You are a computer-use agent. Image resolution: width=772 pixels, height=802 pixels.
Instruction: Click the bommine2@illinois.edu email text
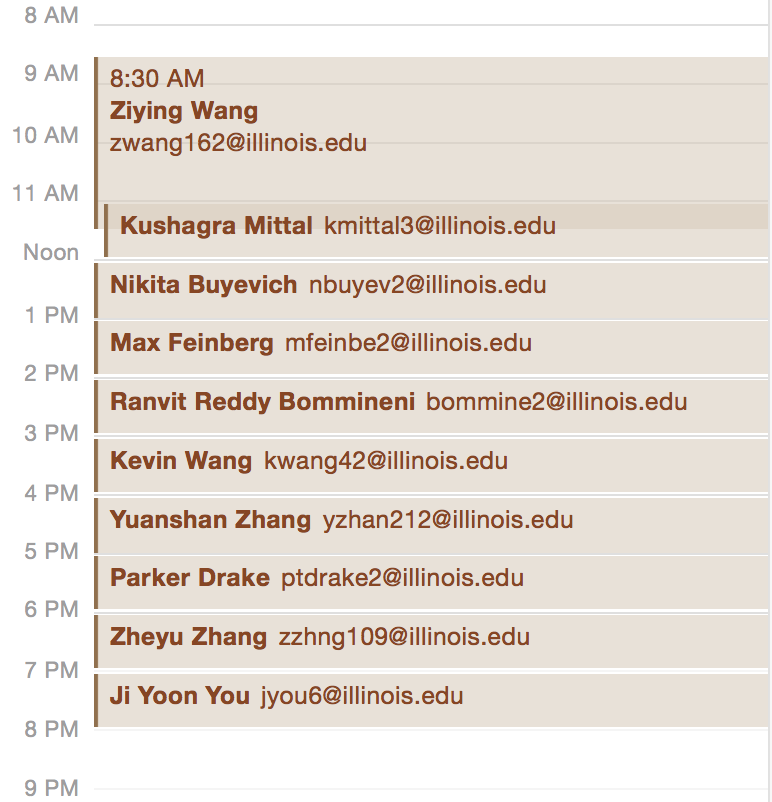[556, 402]
